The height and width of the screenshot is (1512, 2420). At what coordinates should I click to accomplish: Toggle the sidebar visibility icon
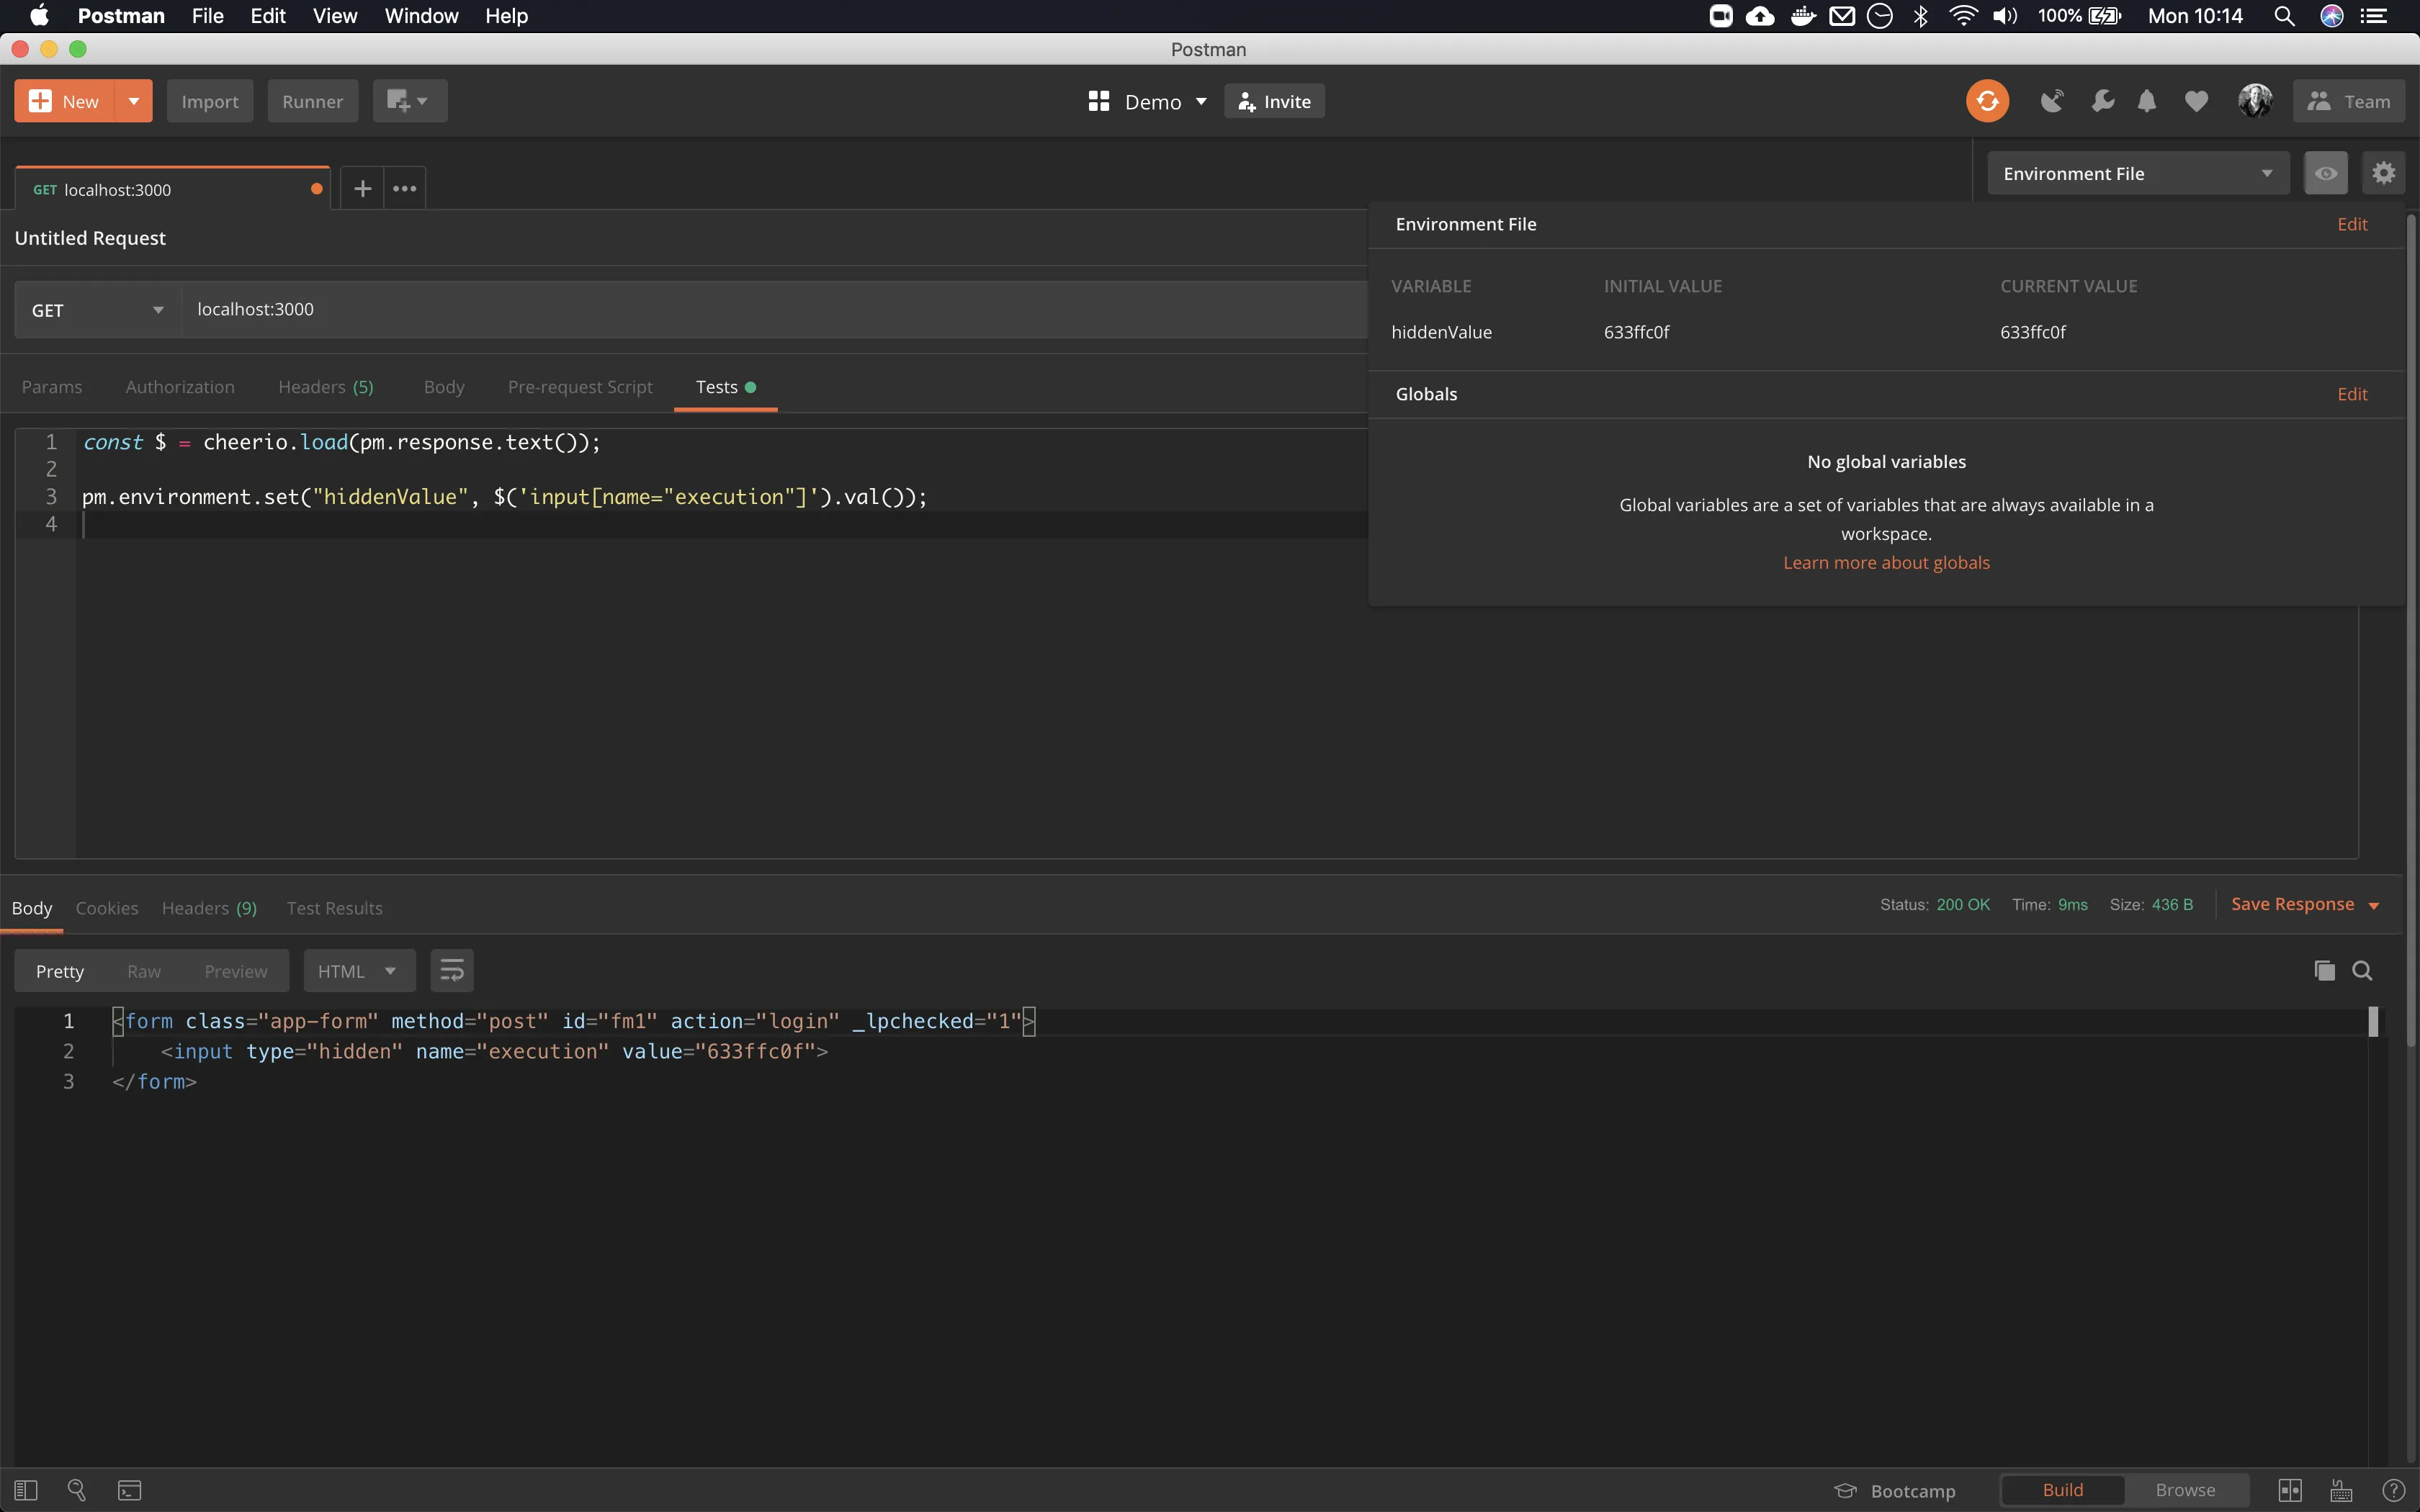tap(26, 1490)
